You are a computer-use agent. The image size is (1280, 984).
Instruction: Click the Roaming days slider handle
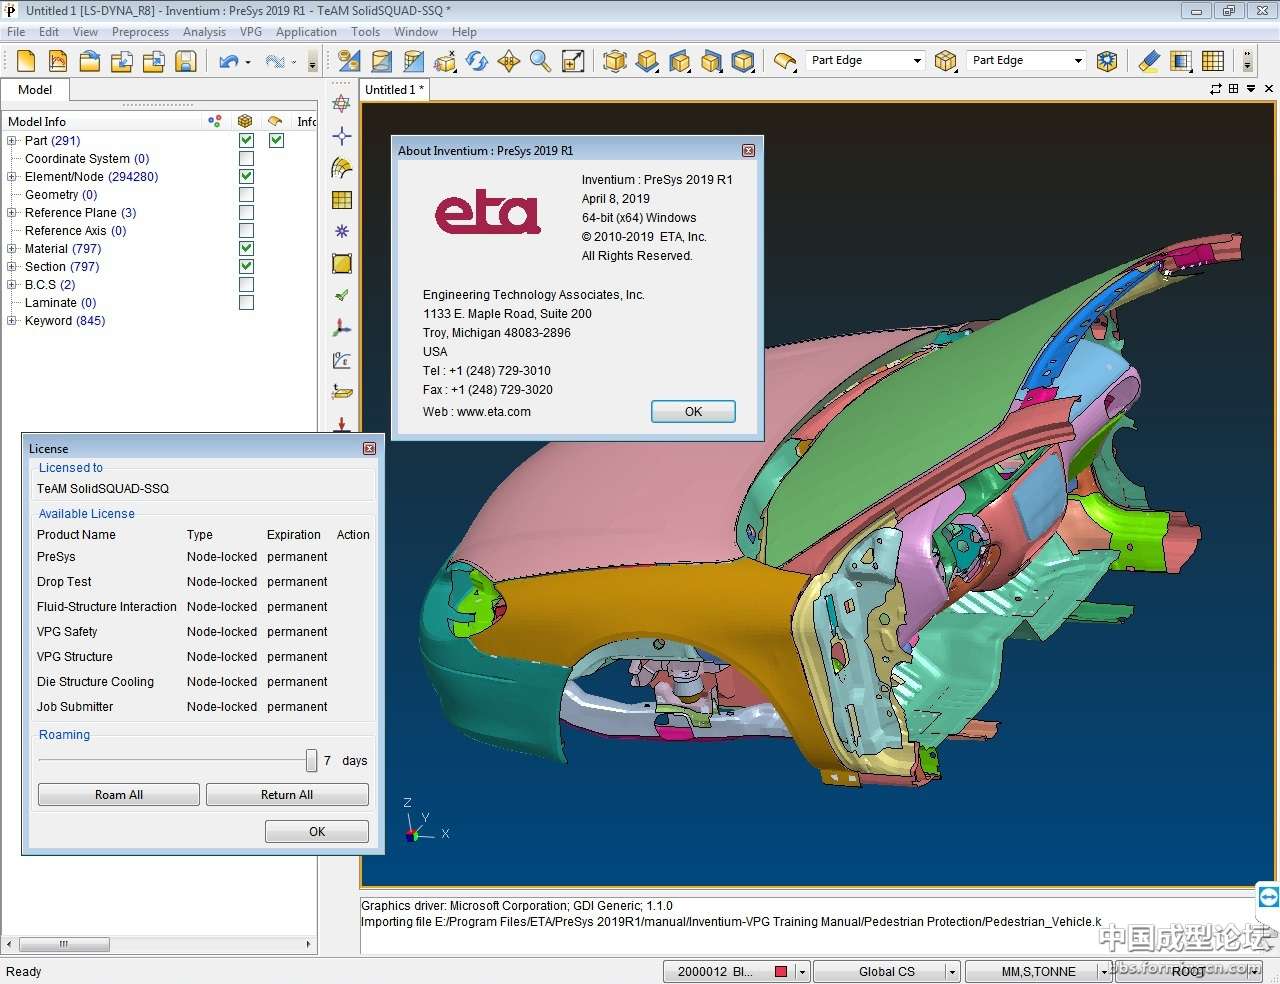click(x=312, y=761)
